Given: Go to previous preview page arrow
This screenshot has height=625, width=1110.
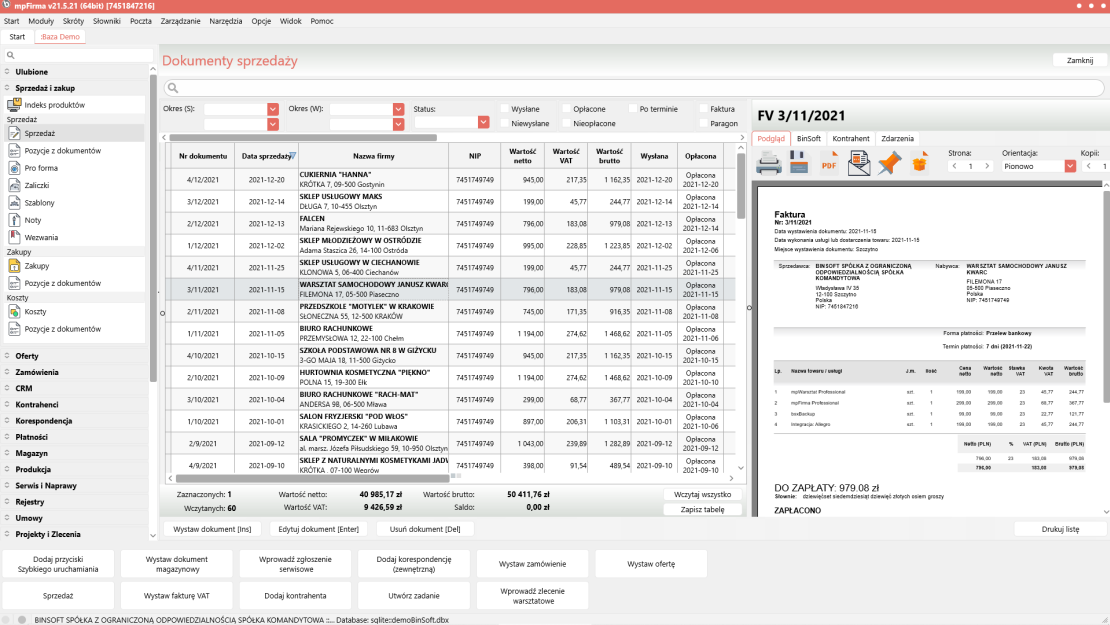Looking at the screenshot, I should [954, 166].
